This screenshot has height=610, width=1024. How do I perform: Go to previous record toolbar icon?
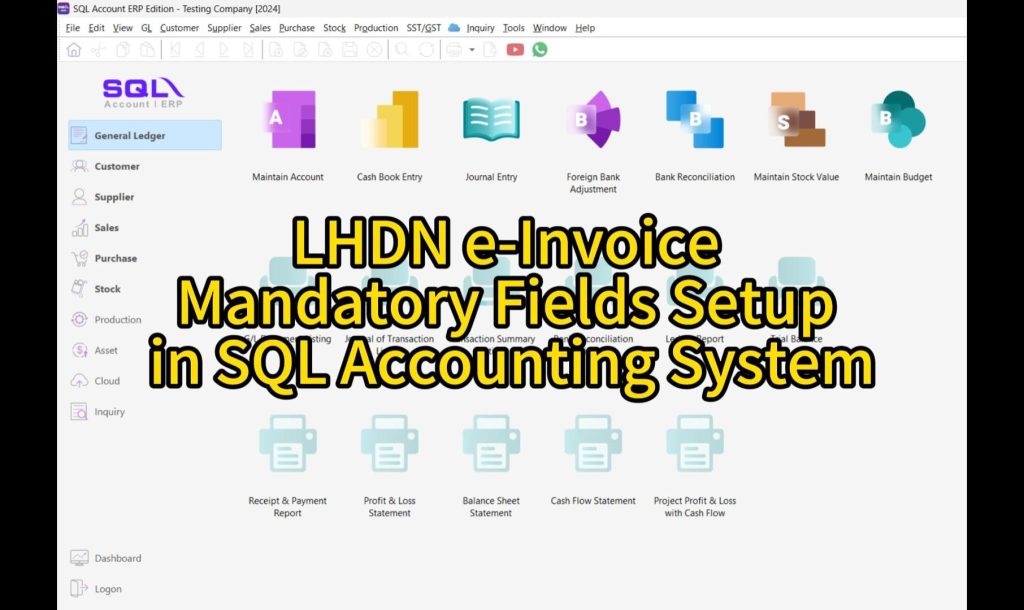pyautogui.click(x=199, y=50)
